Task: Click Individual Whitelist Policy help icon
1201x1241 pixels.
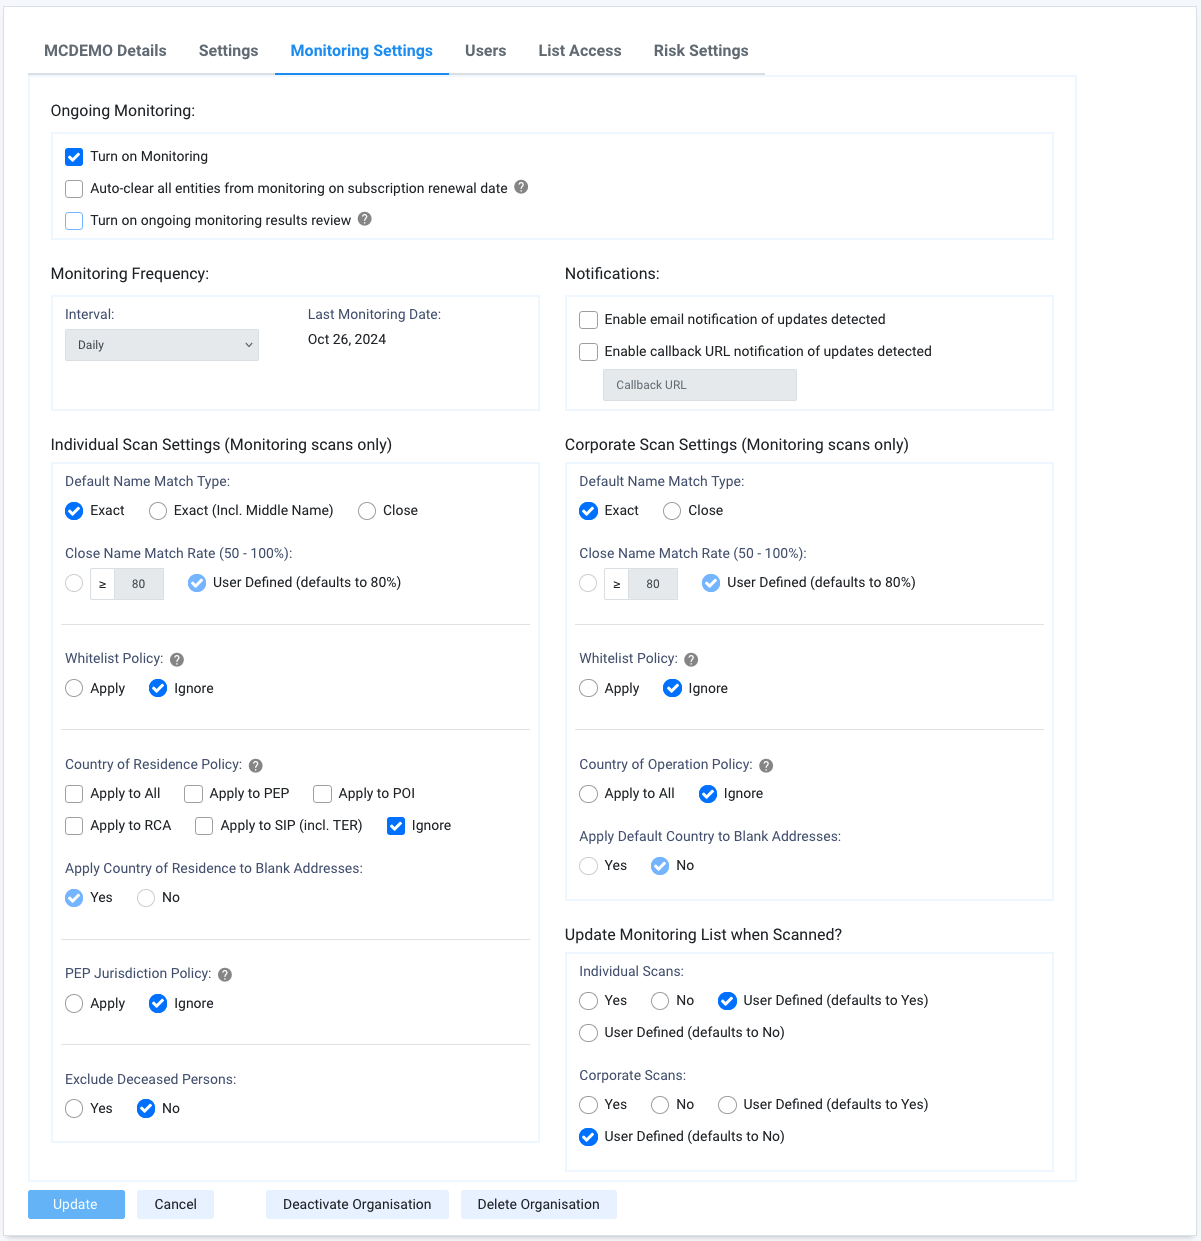Action: point(177,659)
